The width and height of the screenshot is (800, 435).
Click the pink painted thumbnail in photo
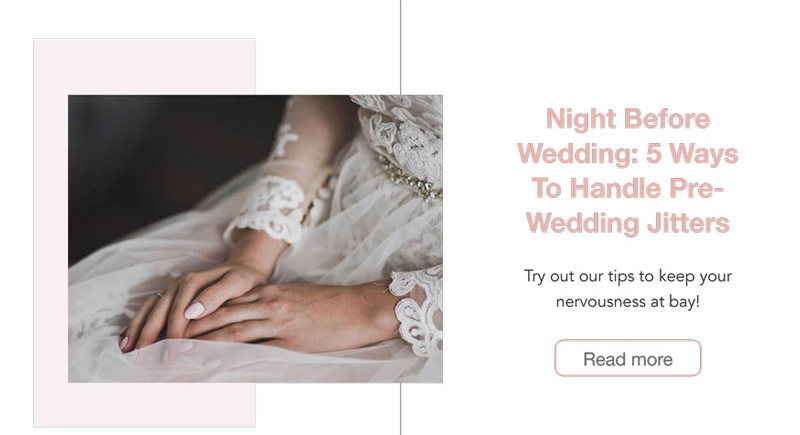coord(194,310)
